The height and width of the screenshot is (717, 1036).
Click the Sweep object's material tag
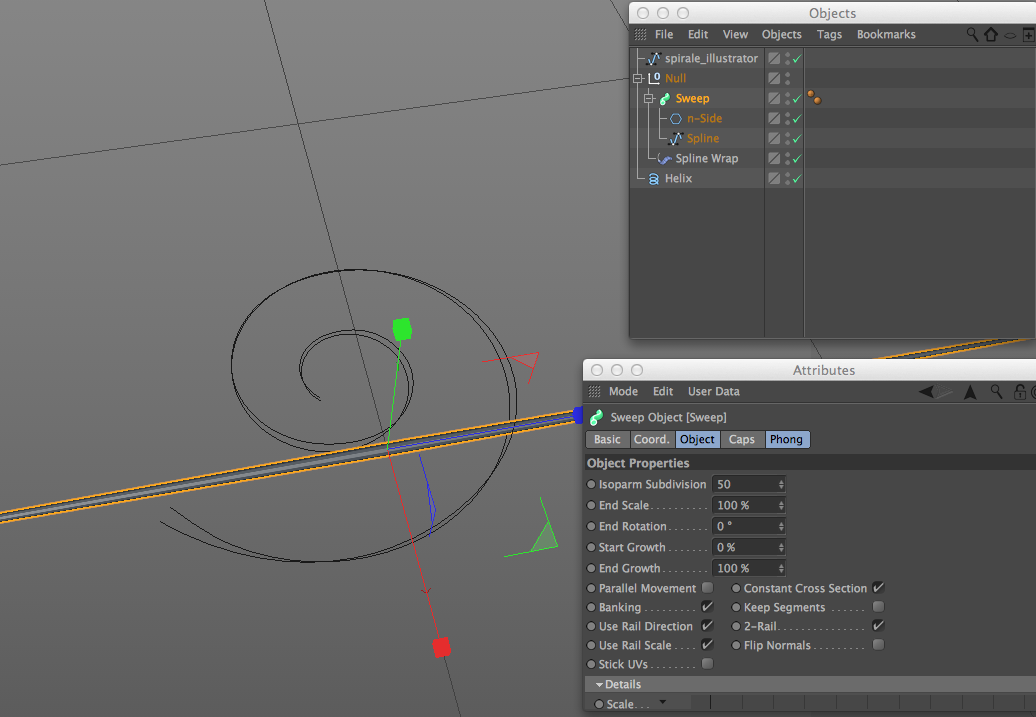pos(814,98)
